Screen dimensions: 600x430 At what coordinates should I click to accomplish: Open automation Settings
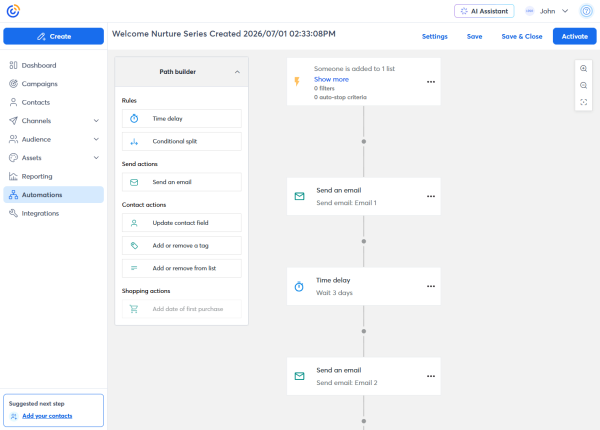point(435,36)
